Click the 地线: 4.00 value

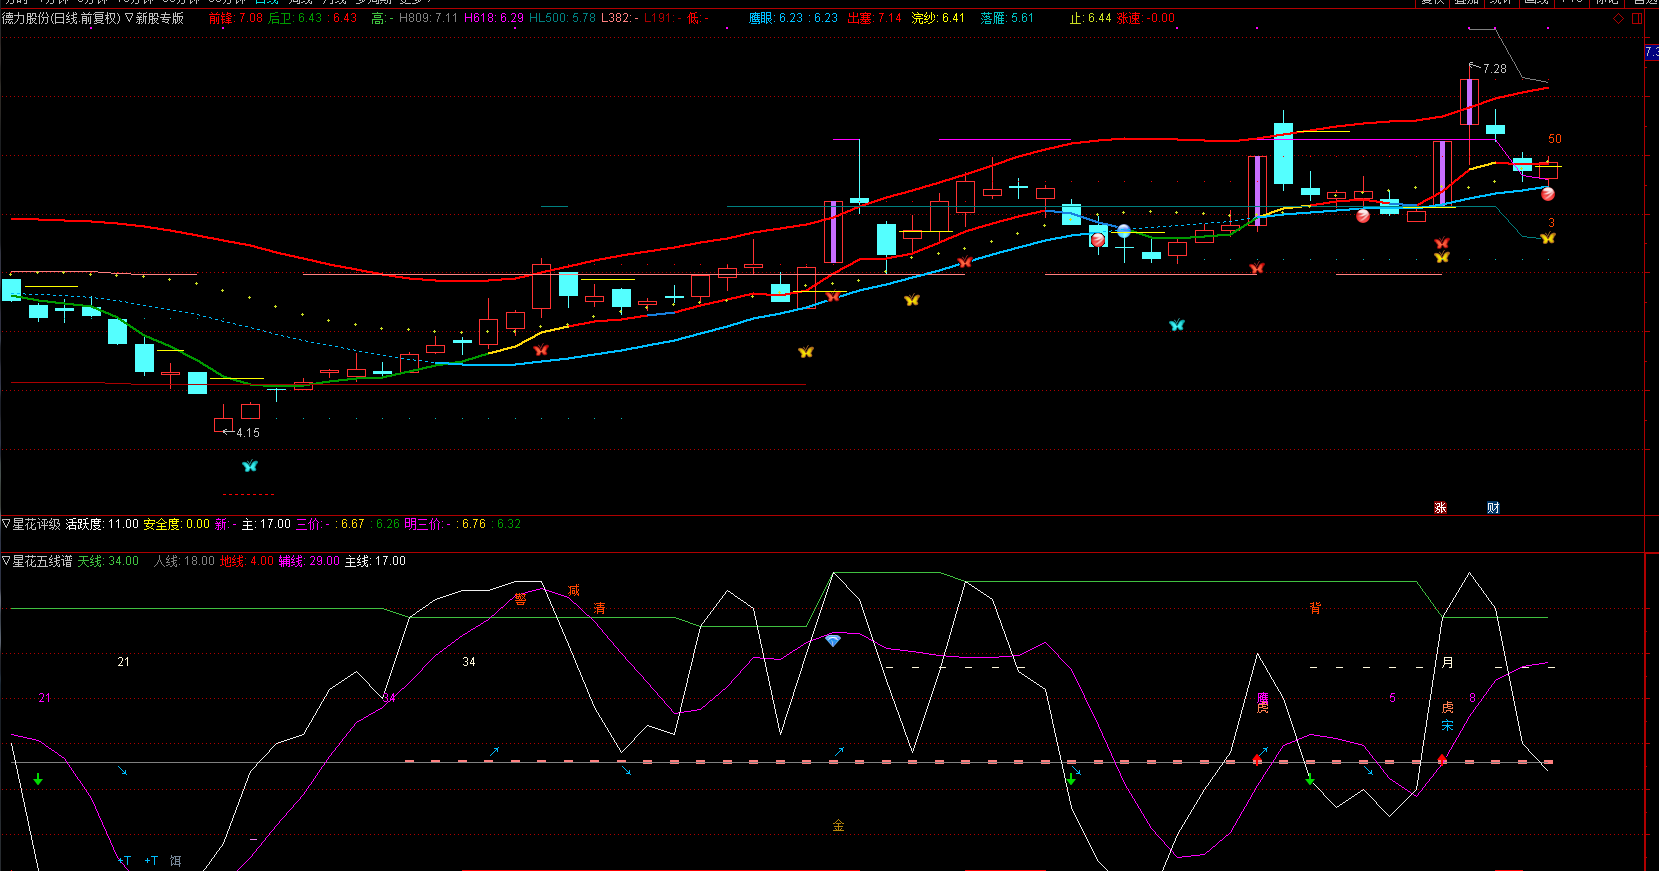(247, 561)
